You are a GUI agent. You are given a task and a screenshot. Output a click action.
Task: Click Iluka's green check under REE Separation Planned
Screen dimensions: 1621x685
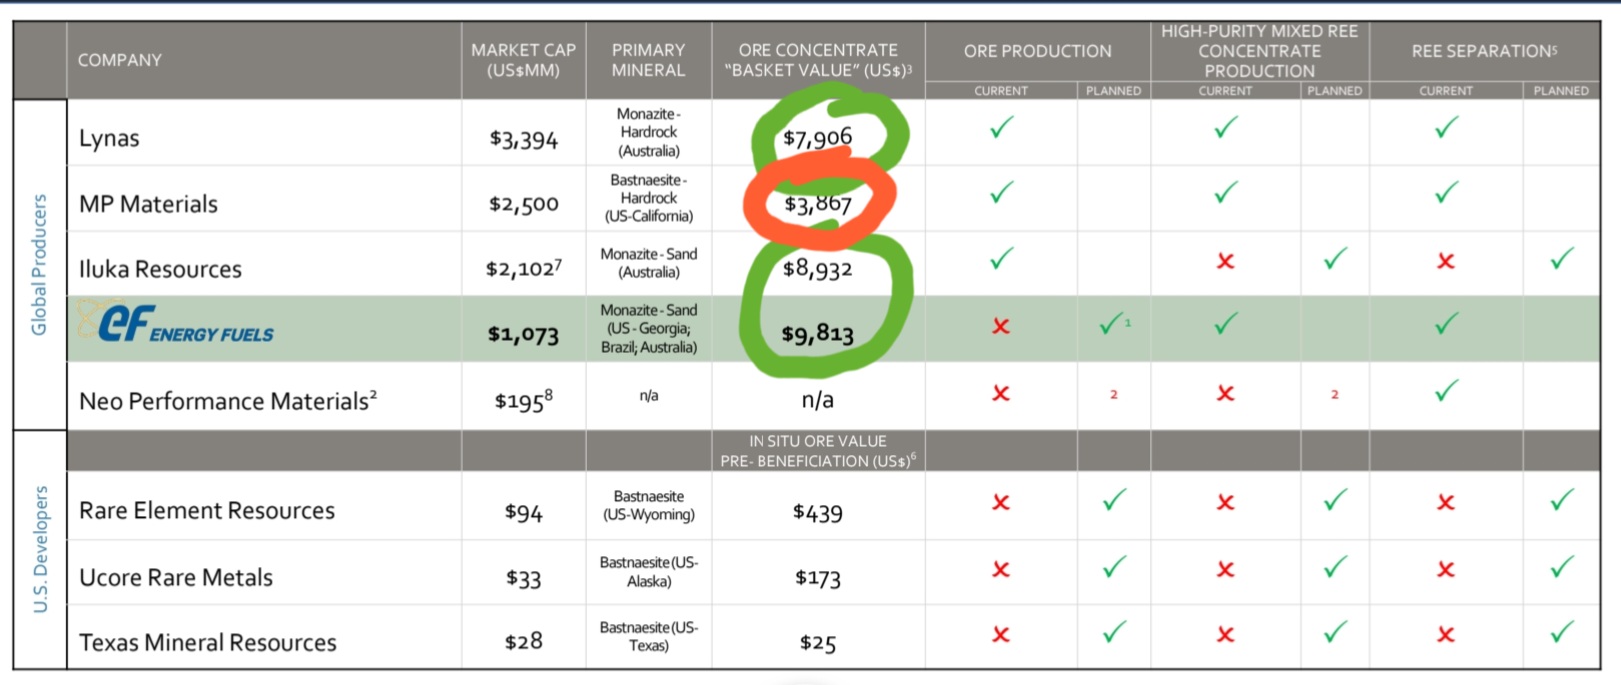pyautogui.click(x=1561, y=260)
